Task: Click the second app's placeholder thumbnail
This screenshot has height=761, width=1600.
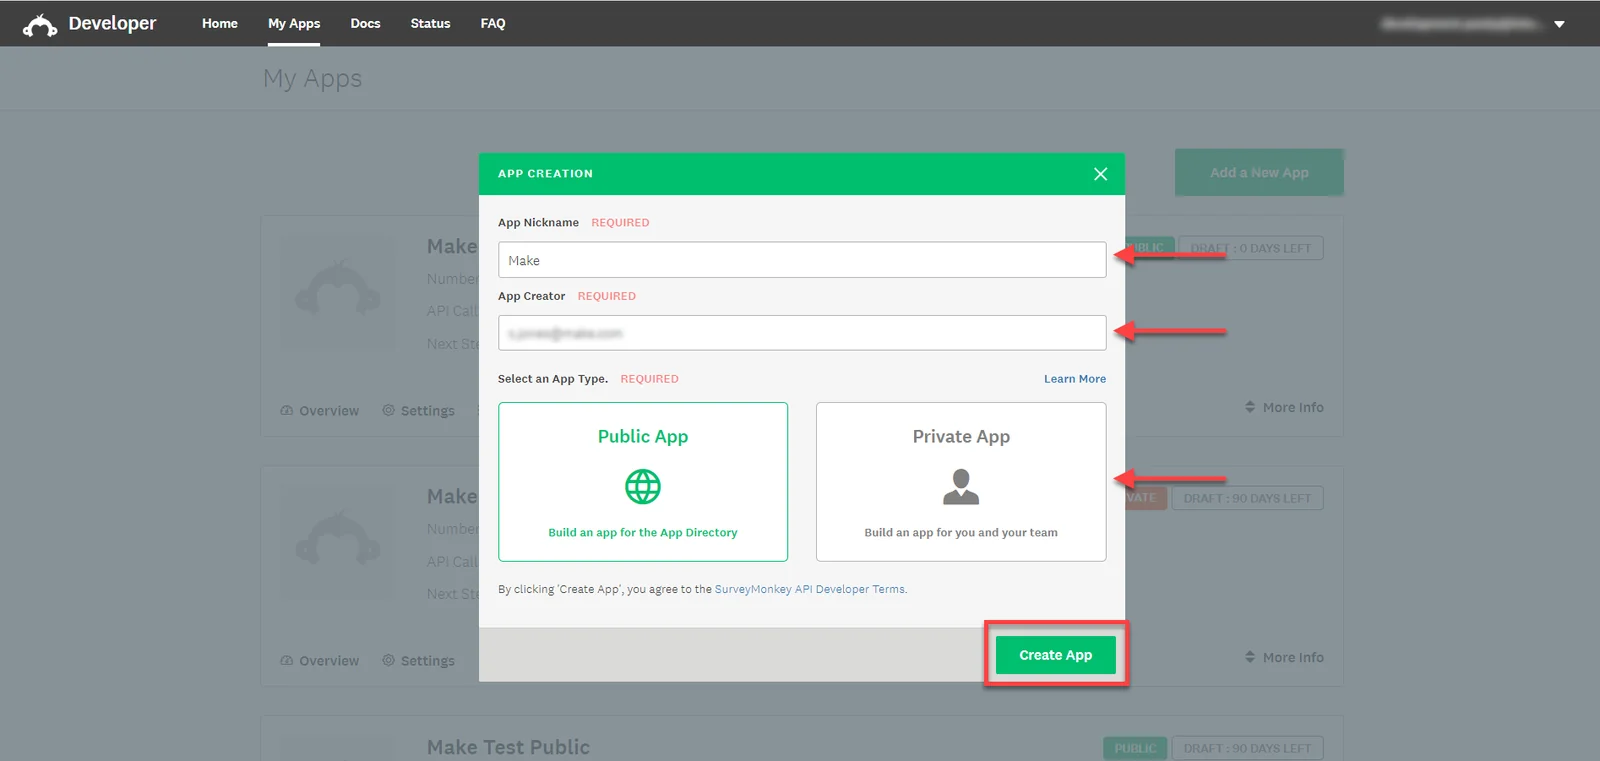Action: 338,542
